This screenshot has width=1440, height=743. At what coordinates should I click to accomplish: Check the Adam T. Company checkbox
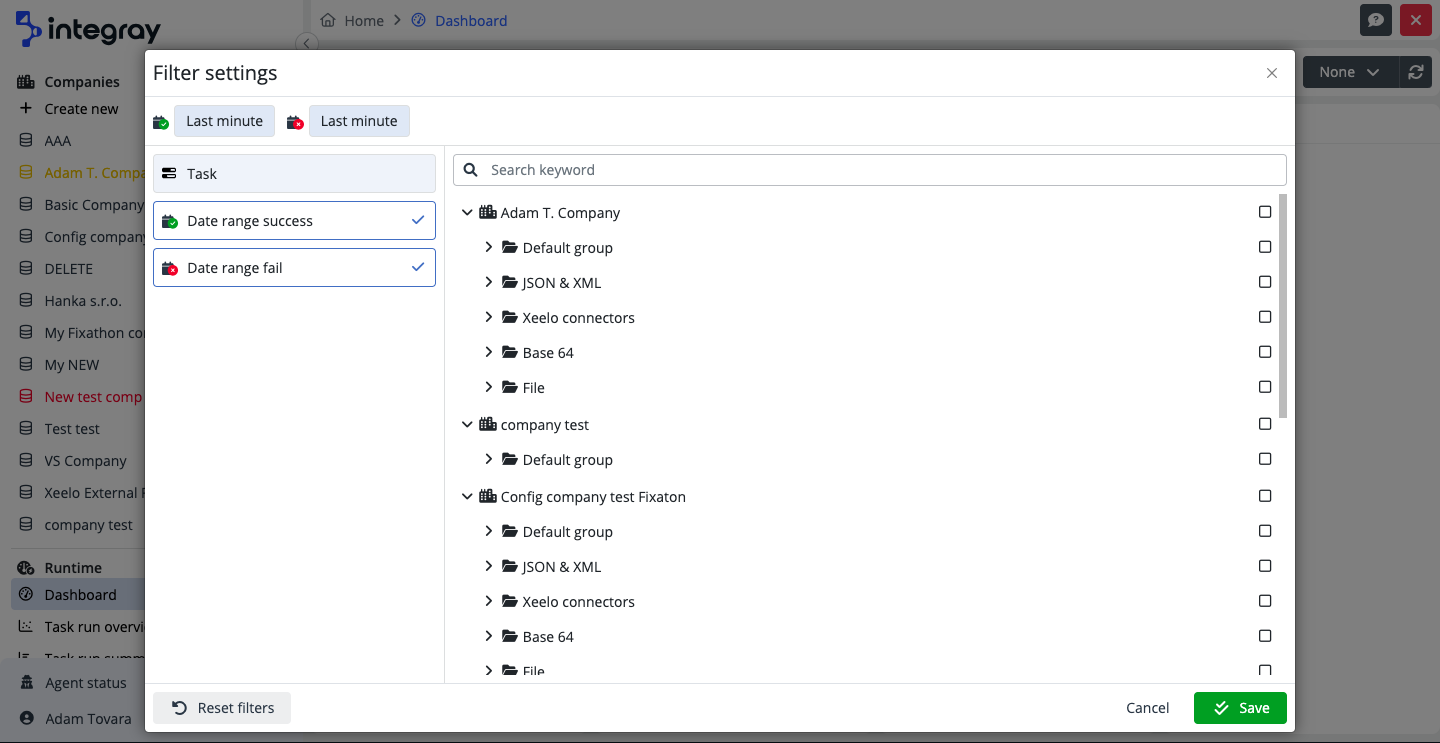point(1265,212)
